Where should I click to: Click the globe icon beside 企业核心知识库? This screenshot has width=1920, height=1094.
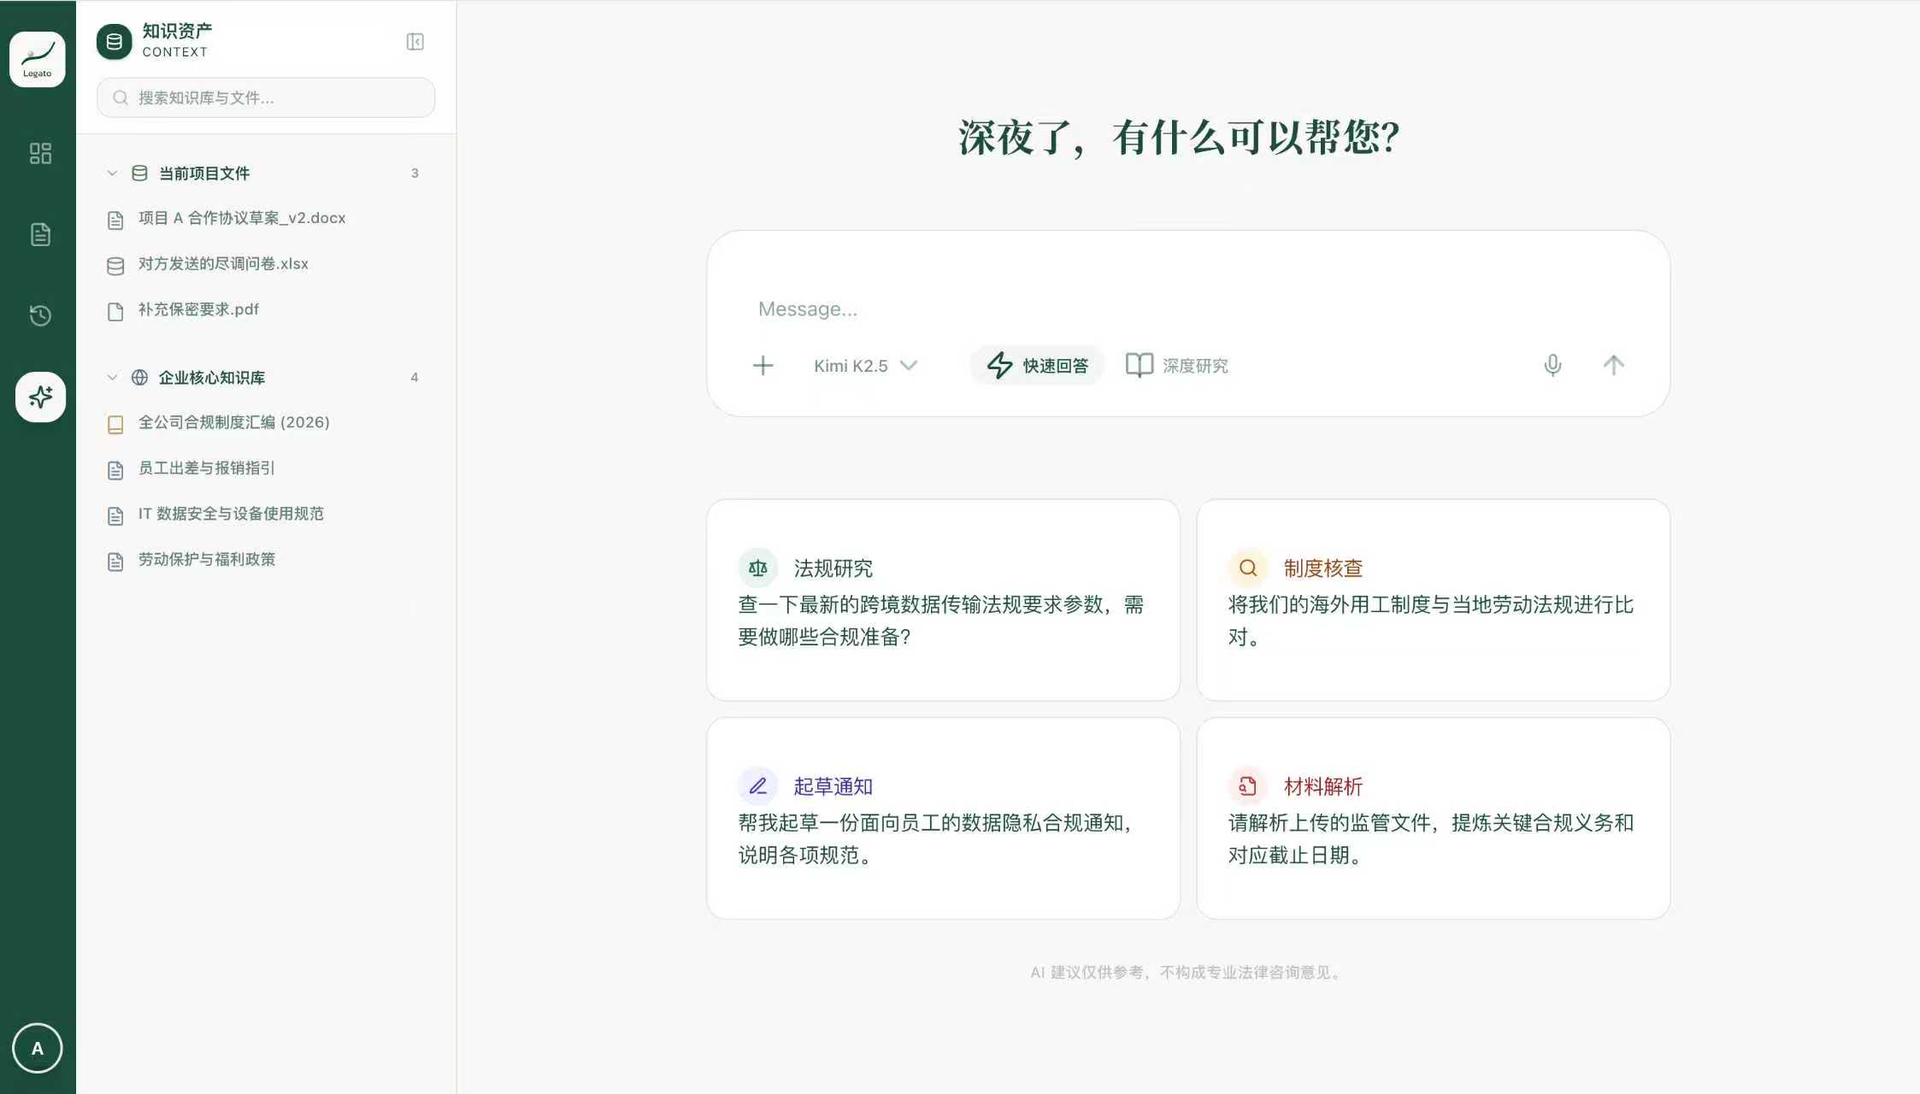coord(140,377)
